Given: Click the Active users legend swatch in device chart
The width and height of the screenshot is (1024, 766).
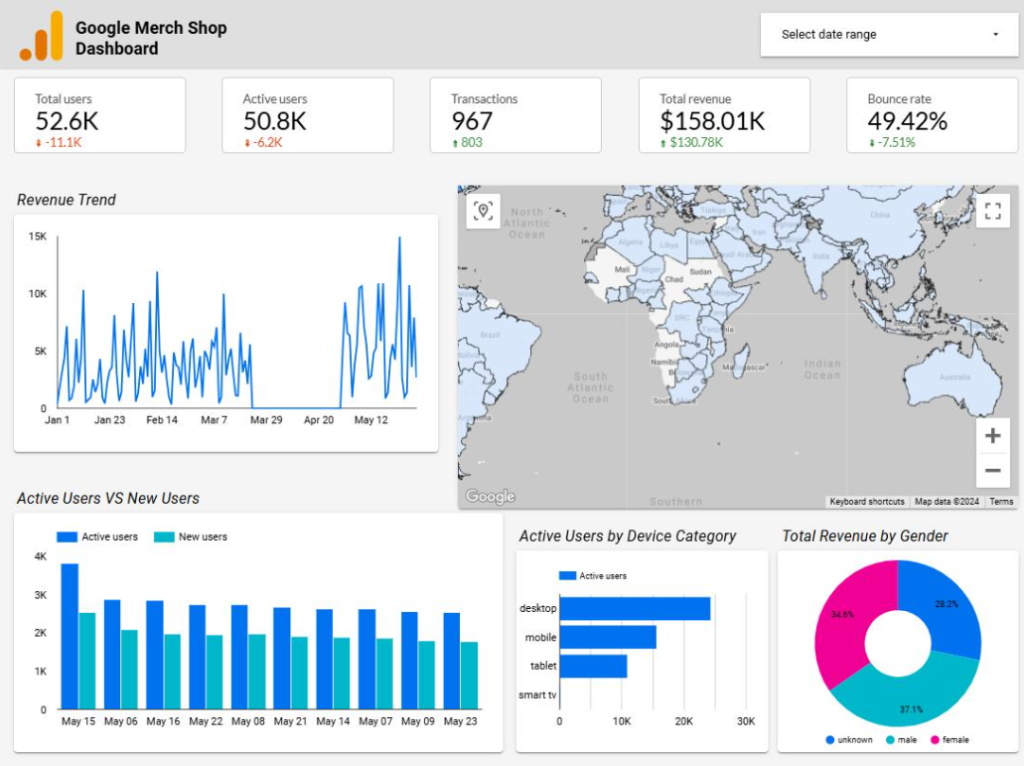Looking at the screenshot, I should (568, 575).
